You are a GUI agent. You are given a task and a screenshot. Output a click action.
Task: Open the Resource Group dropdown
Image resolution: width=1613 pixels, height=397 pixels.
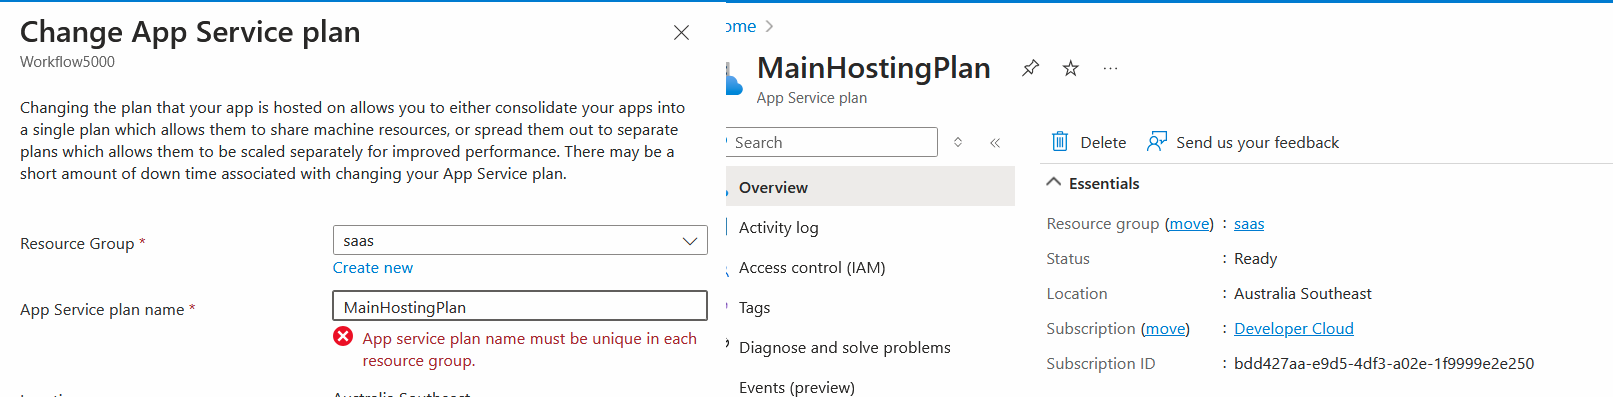pos(520,240)
